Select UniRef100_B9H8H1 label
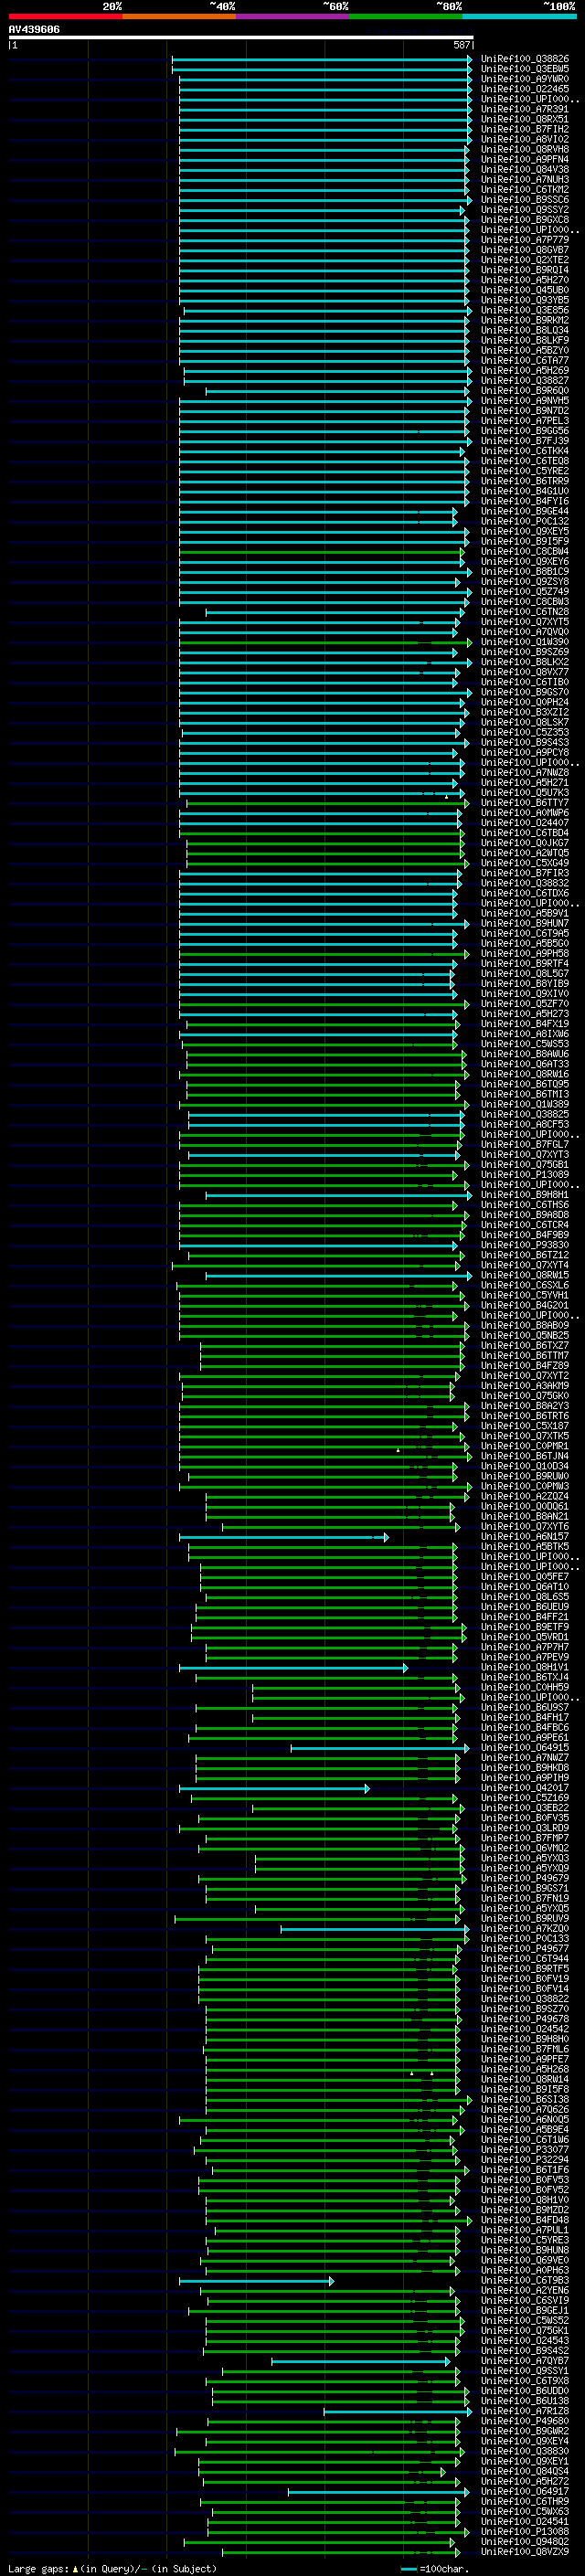The height and width of the screenshot is (2576, 585). coord(525,1194)
